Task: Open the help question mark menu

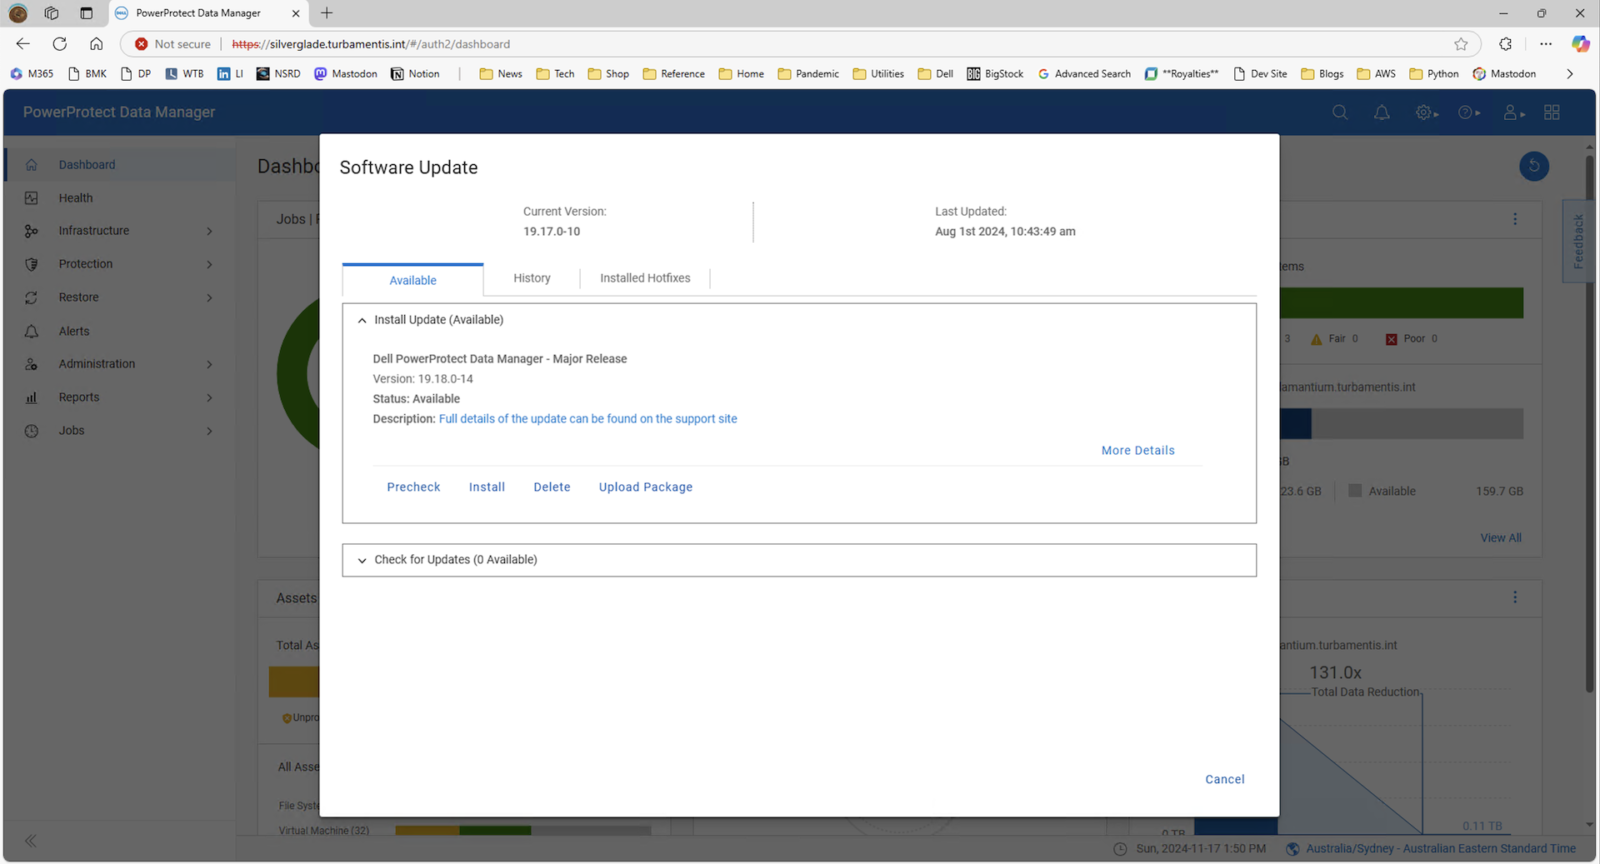Action: pos(1469,113)
